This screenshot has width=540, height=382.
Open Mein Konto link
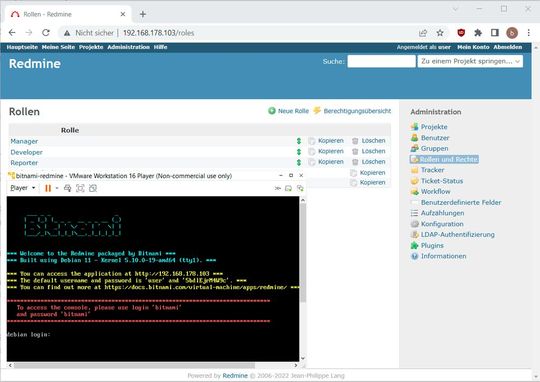pyautogui.click(x=473, y=47)
